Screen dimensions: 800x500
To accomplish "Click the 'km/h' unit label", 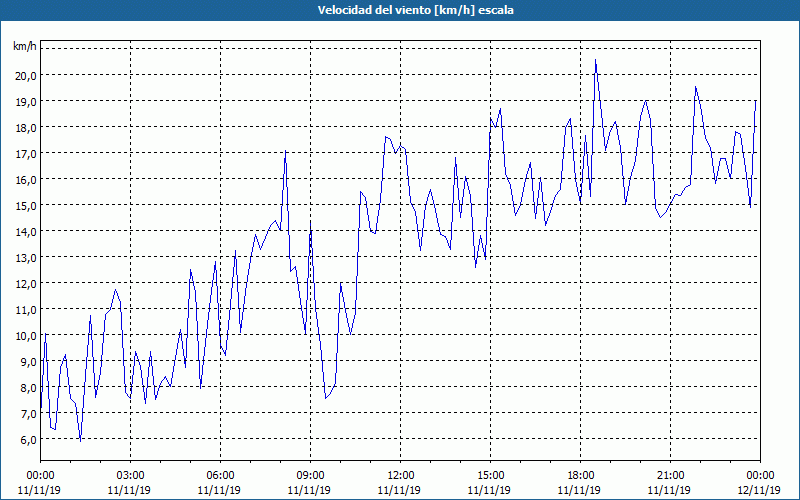I will click(24, 46).
